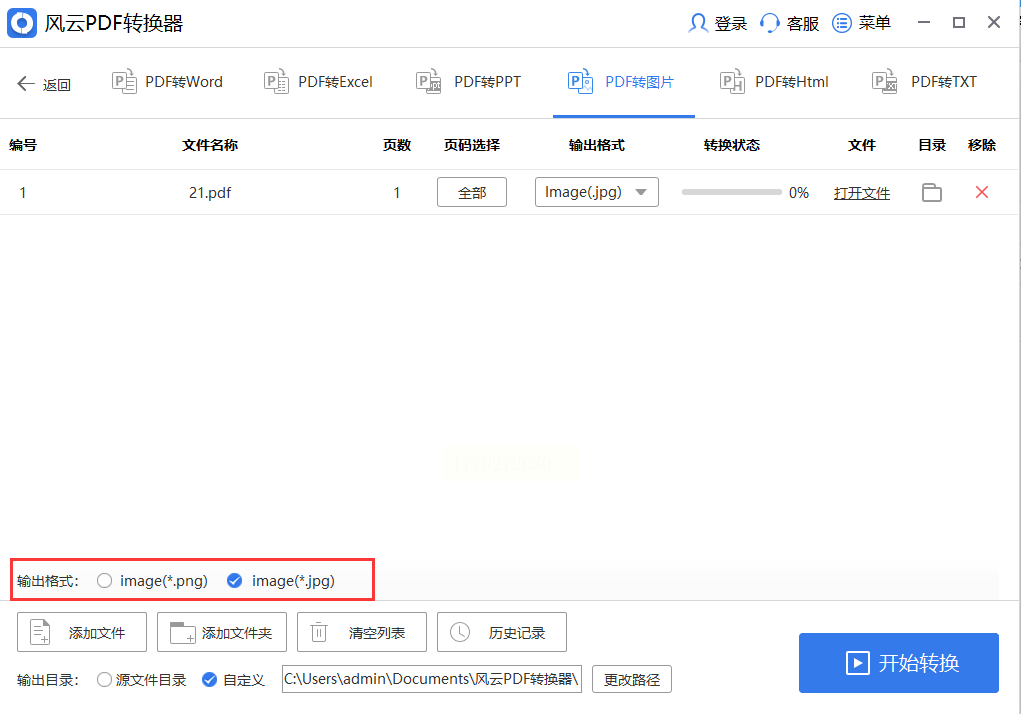Minimize the 风云PDF转换器 window
Image resolution: width=1021 pixels, height=714 pixels.
tap(924, 23)
